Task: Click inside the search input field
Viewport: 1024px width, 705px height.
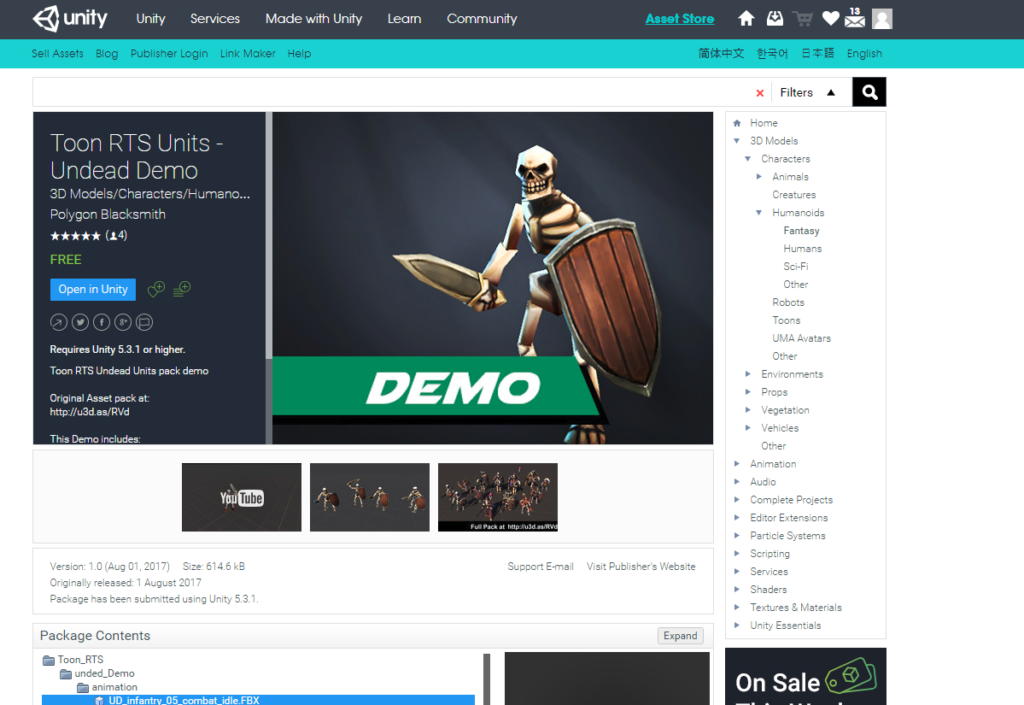Action: 392,92
